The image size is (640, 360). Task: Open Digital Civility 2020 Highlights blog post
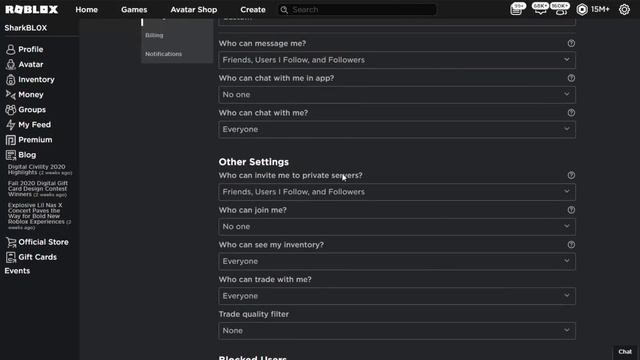click(40, 170)
